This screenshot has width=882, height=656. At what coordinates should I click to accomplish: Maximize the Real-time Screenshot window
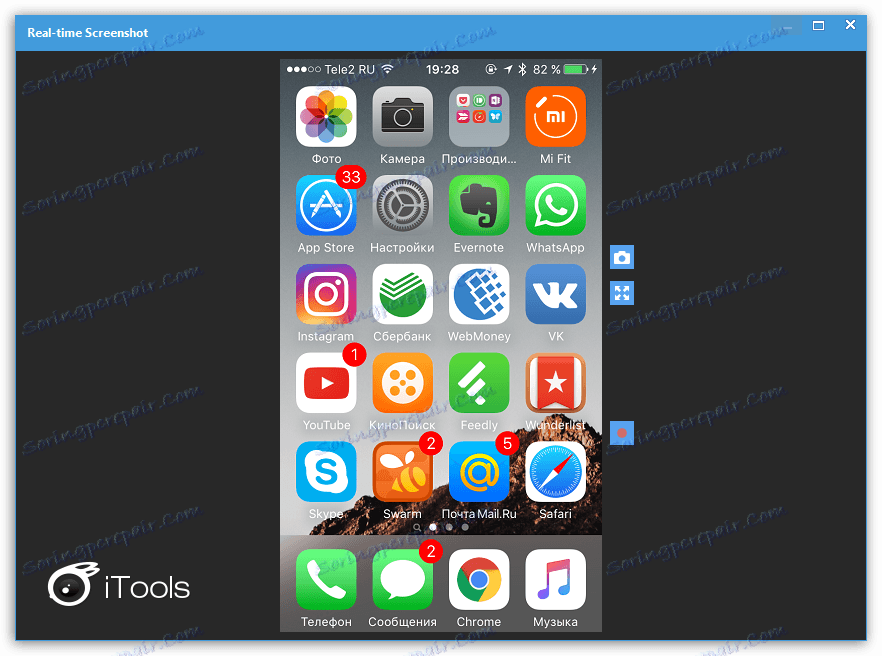818,25
